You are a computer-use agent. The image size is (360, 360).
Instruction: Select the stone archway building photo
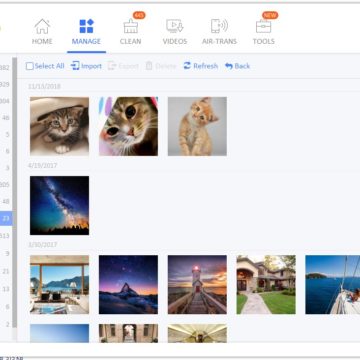click(128, 333)
